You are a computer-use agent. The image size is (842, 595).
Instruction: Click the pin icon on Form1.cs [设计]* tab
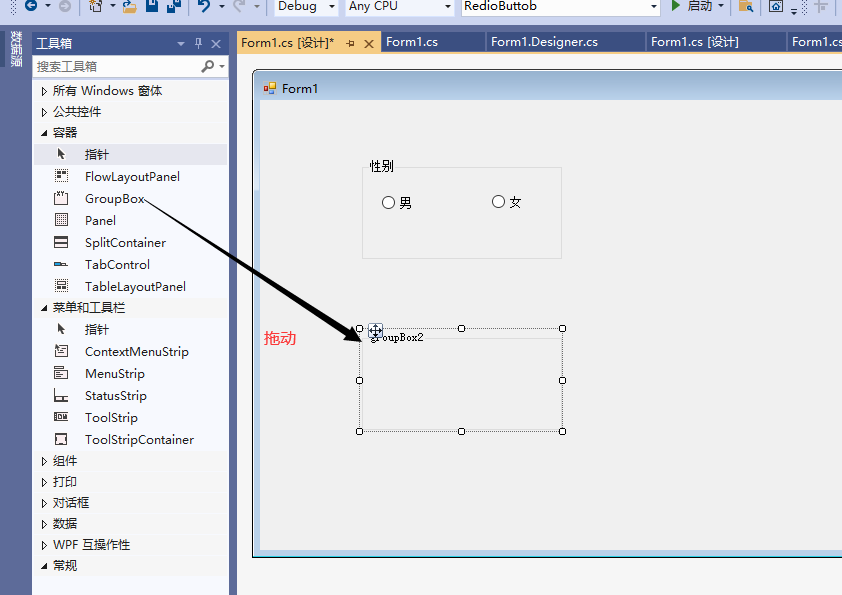[x=351, y=43]
